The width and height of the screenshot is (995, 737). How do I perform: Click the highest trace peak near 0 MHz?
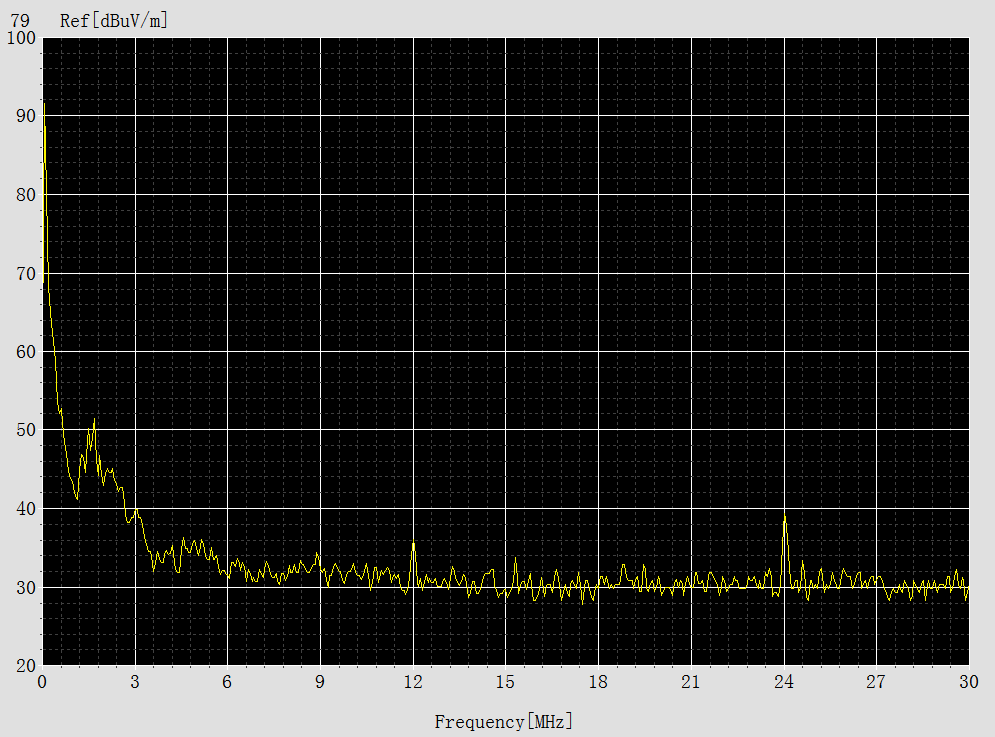tap(44, 105)
